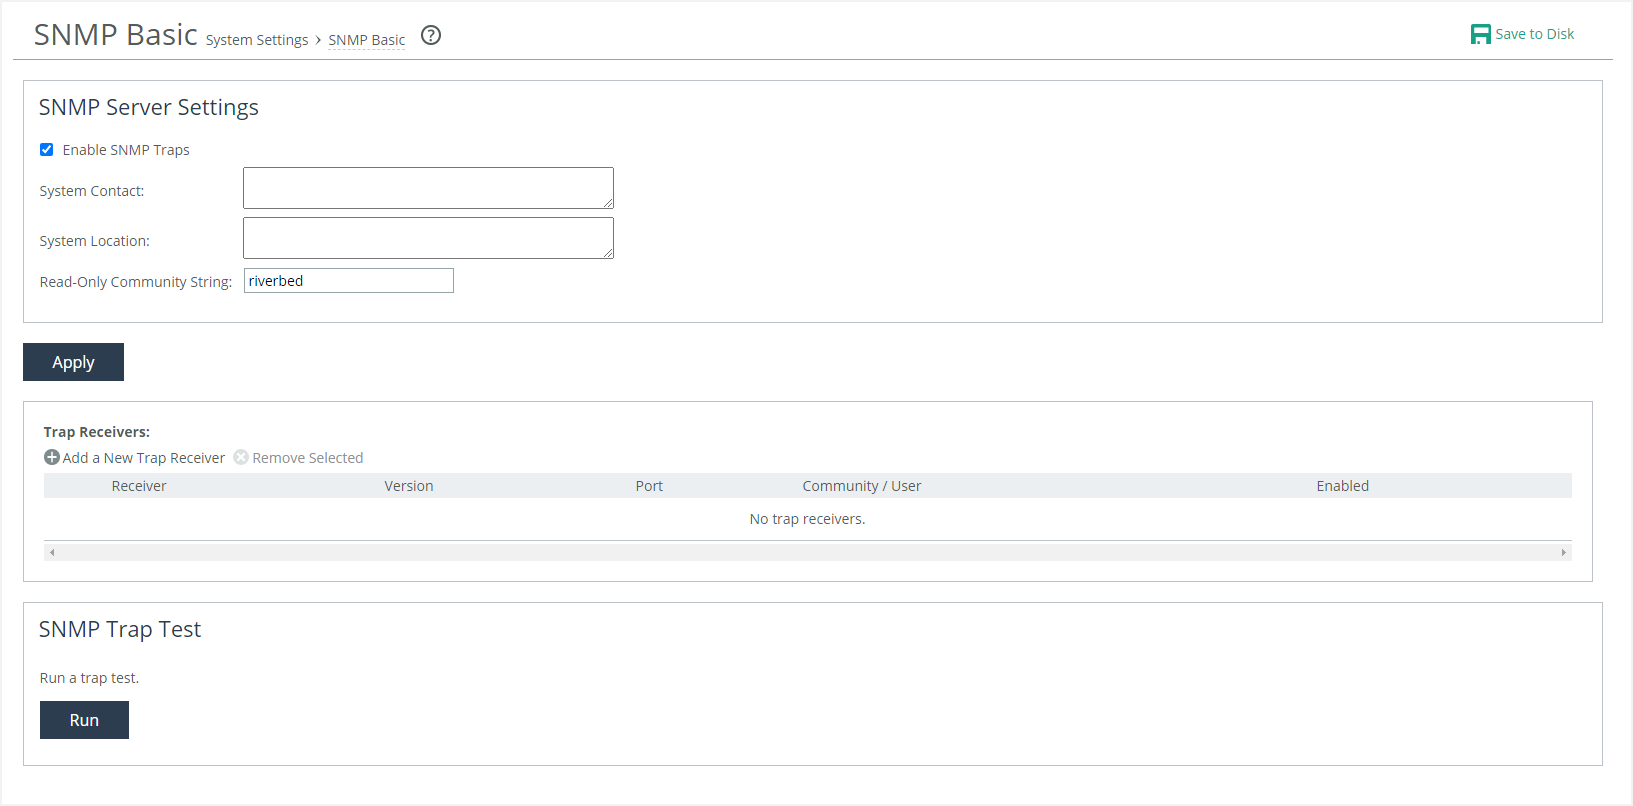This screenshot has height=806, width=1633.
Task: Click the plus icon to add trap receiver
Action: pyautogui.click(x=52, y=457)
